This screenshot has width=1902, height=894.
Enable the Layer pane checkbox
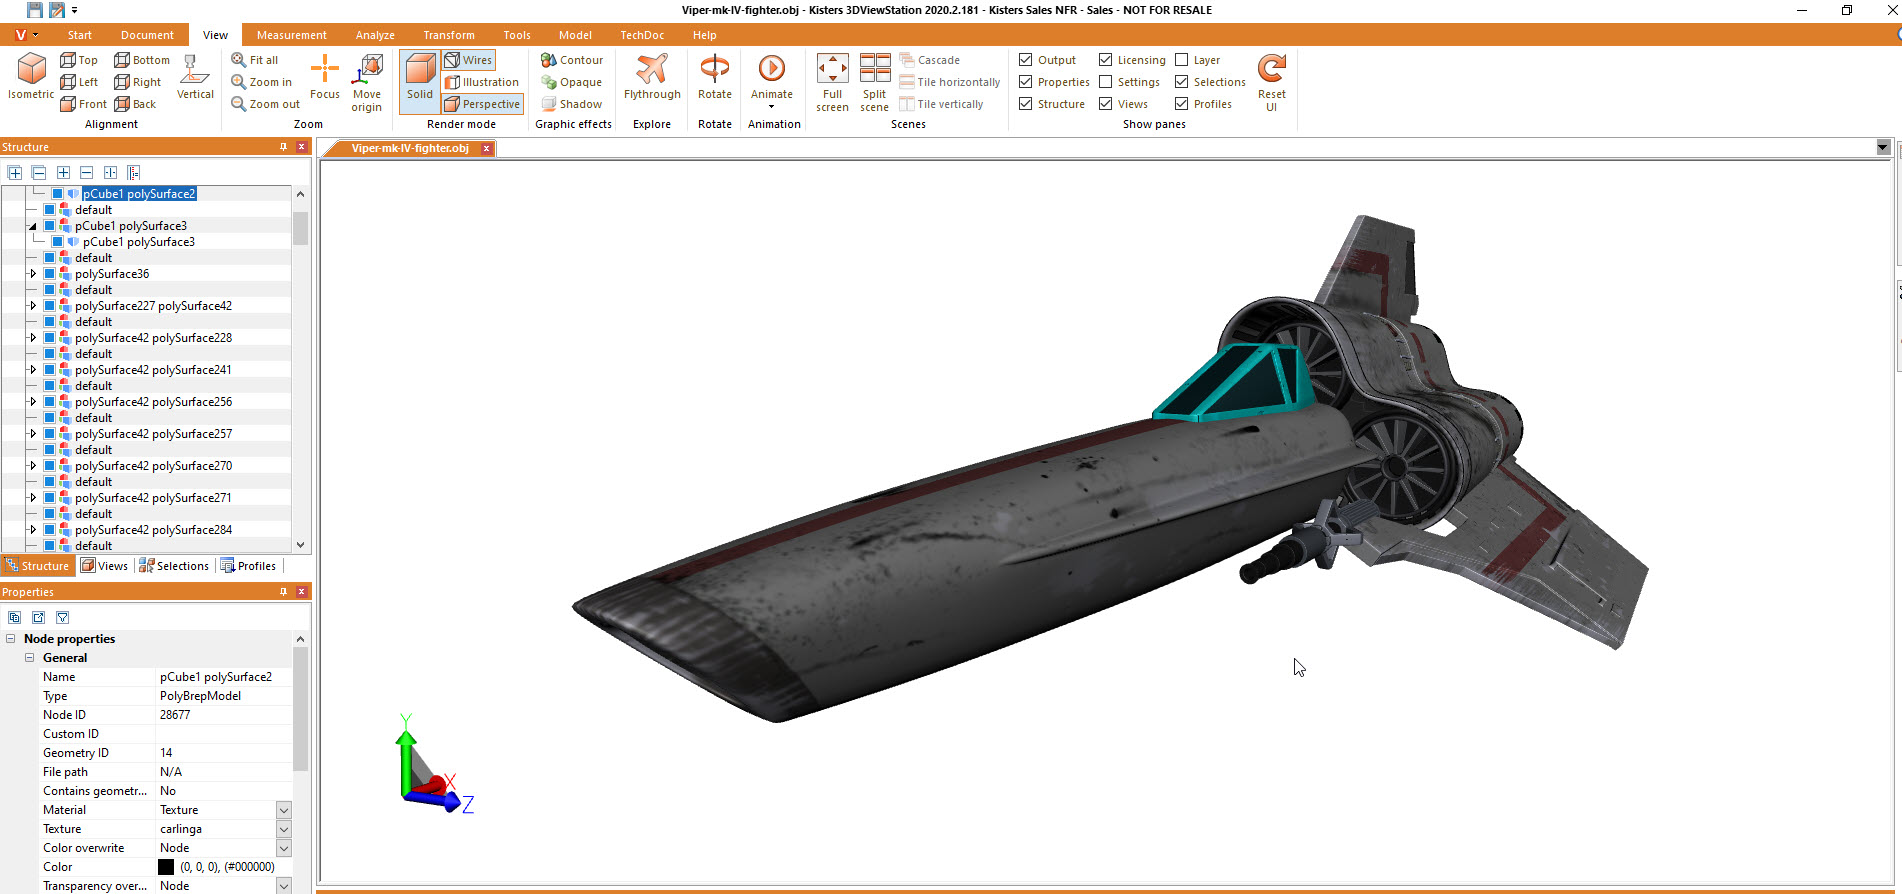click(1182, 60)
